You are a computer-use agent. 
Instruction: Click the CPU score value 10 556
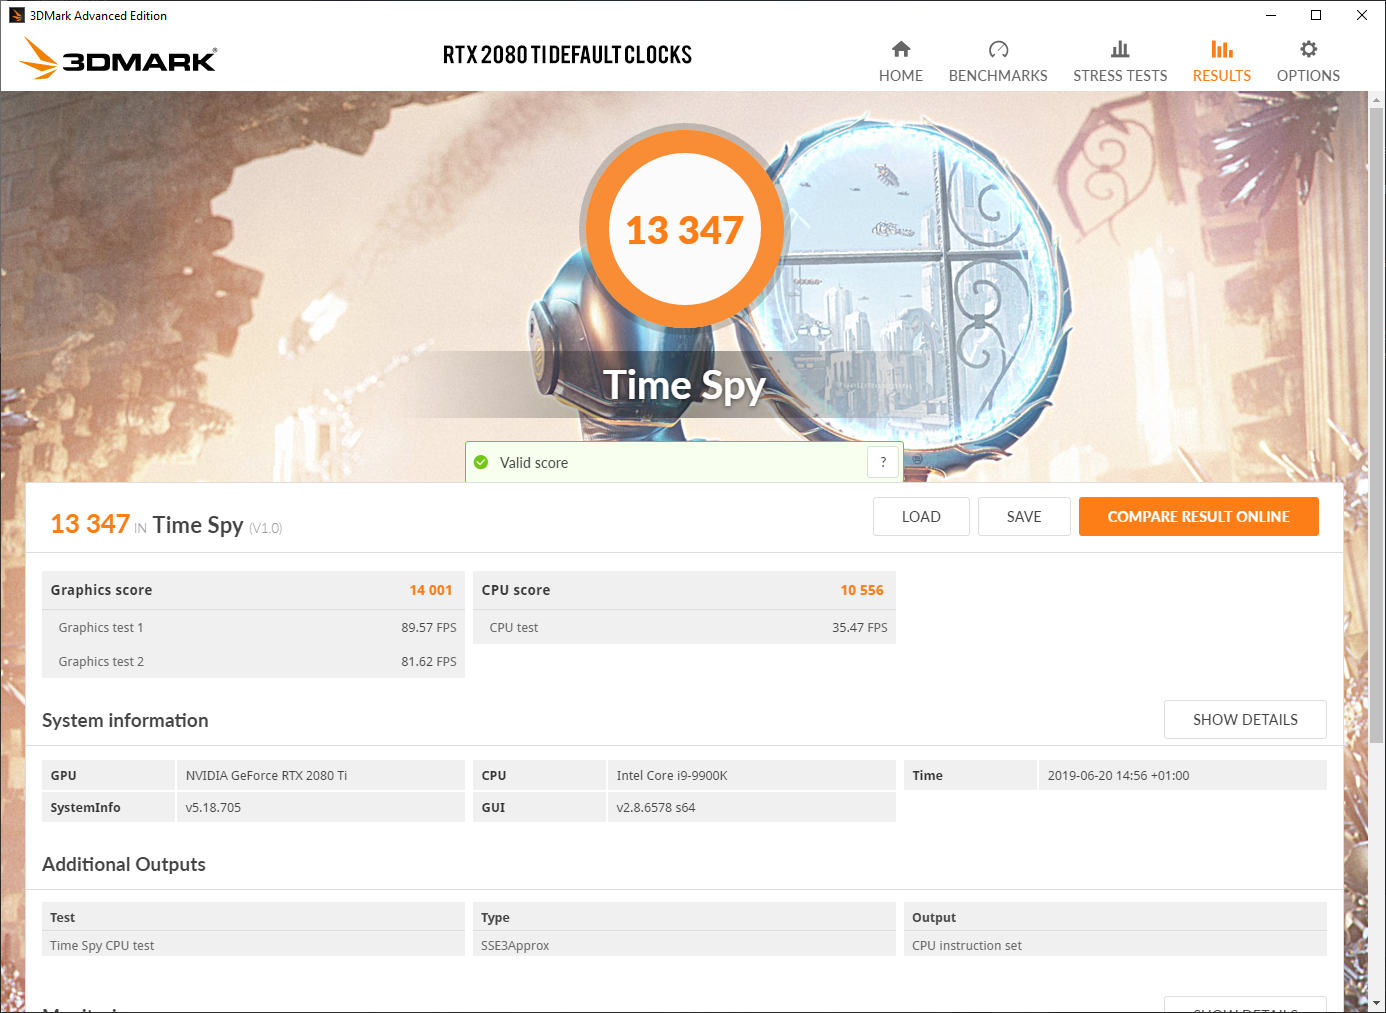point(862,590)
